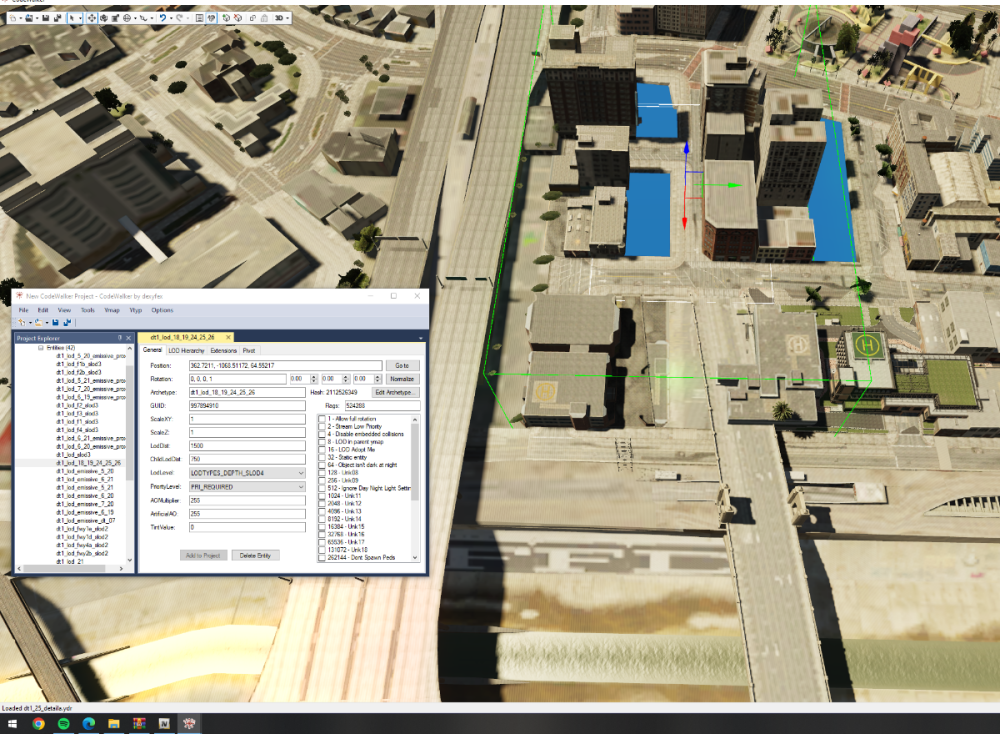Click the Save All icon in the main toolbar
Screen dimensions: 1000x734
point(57,18)
